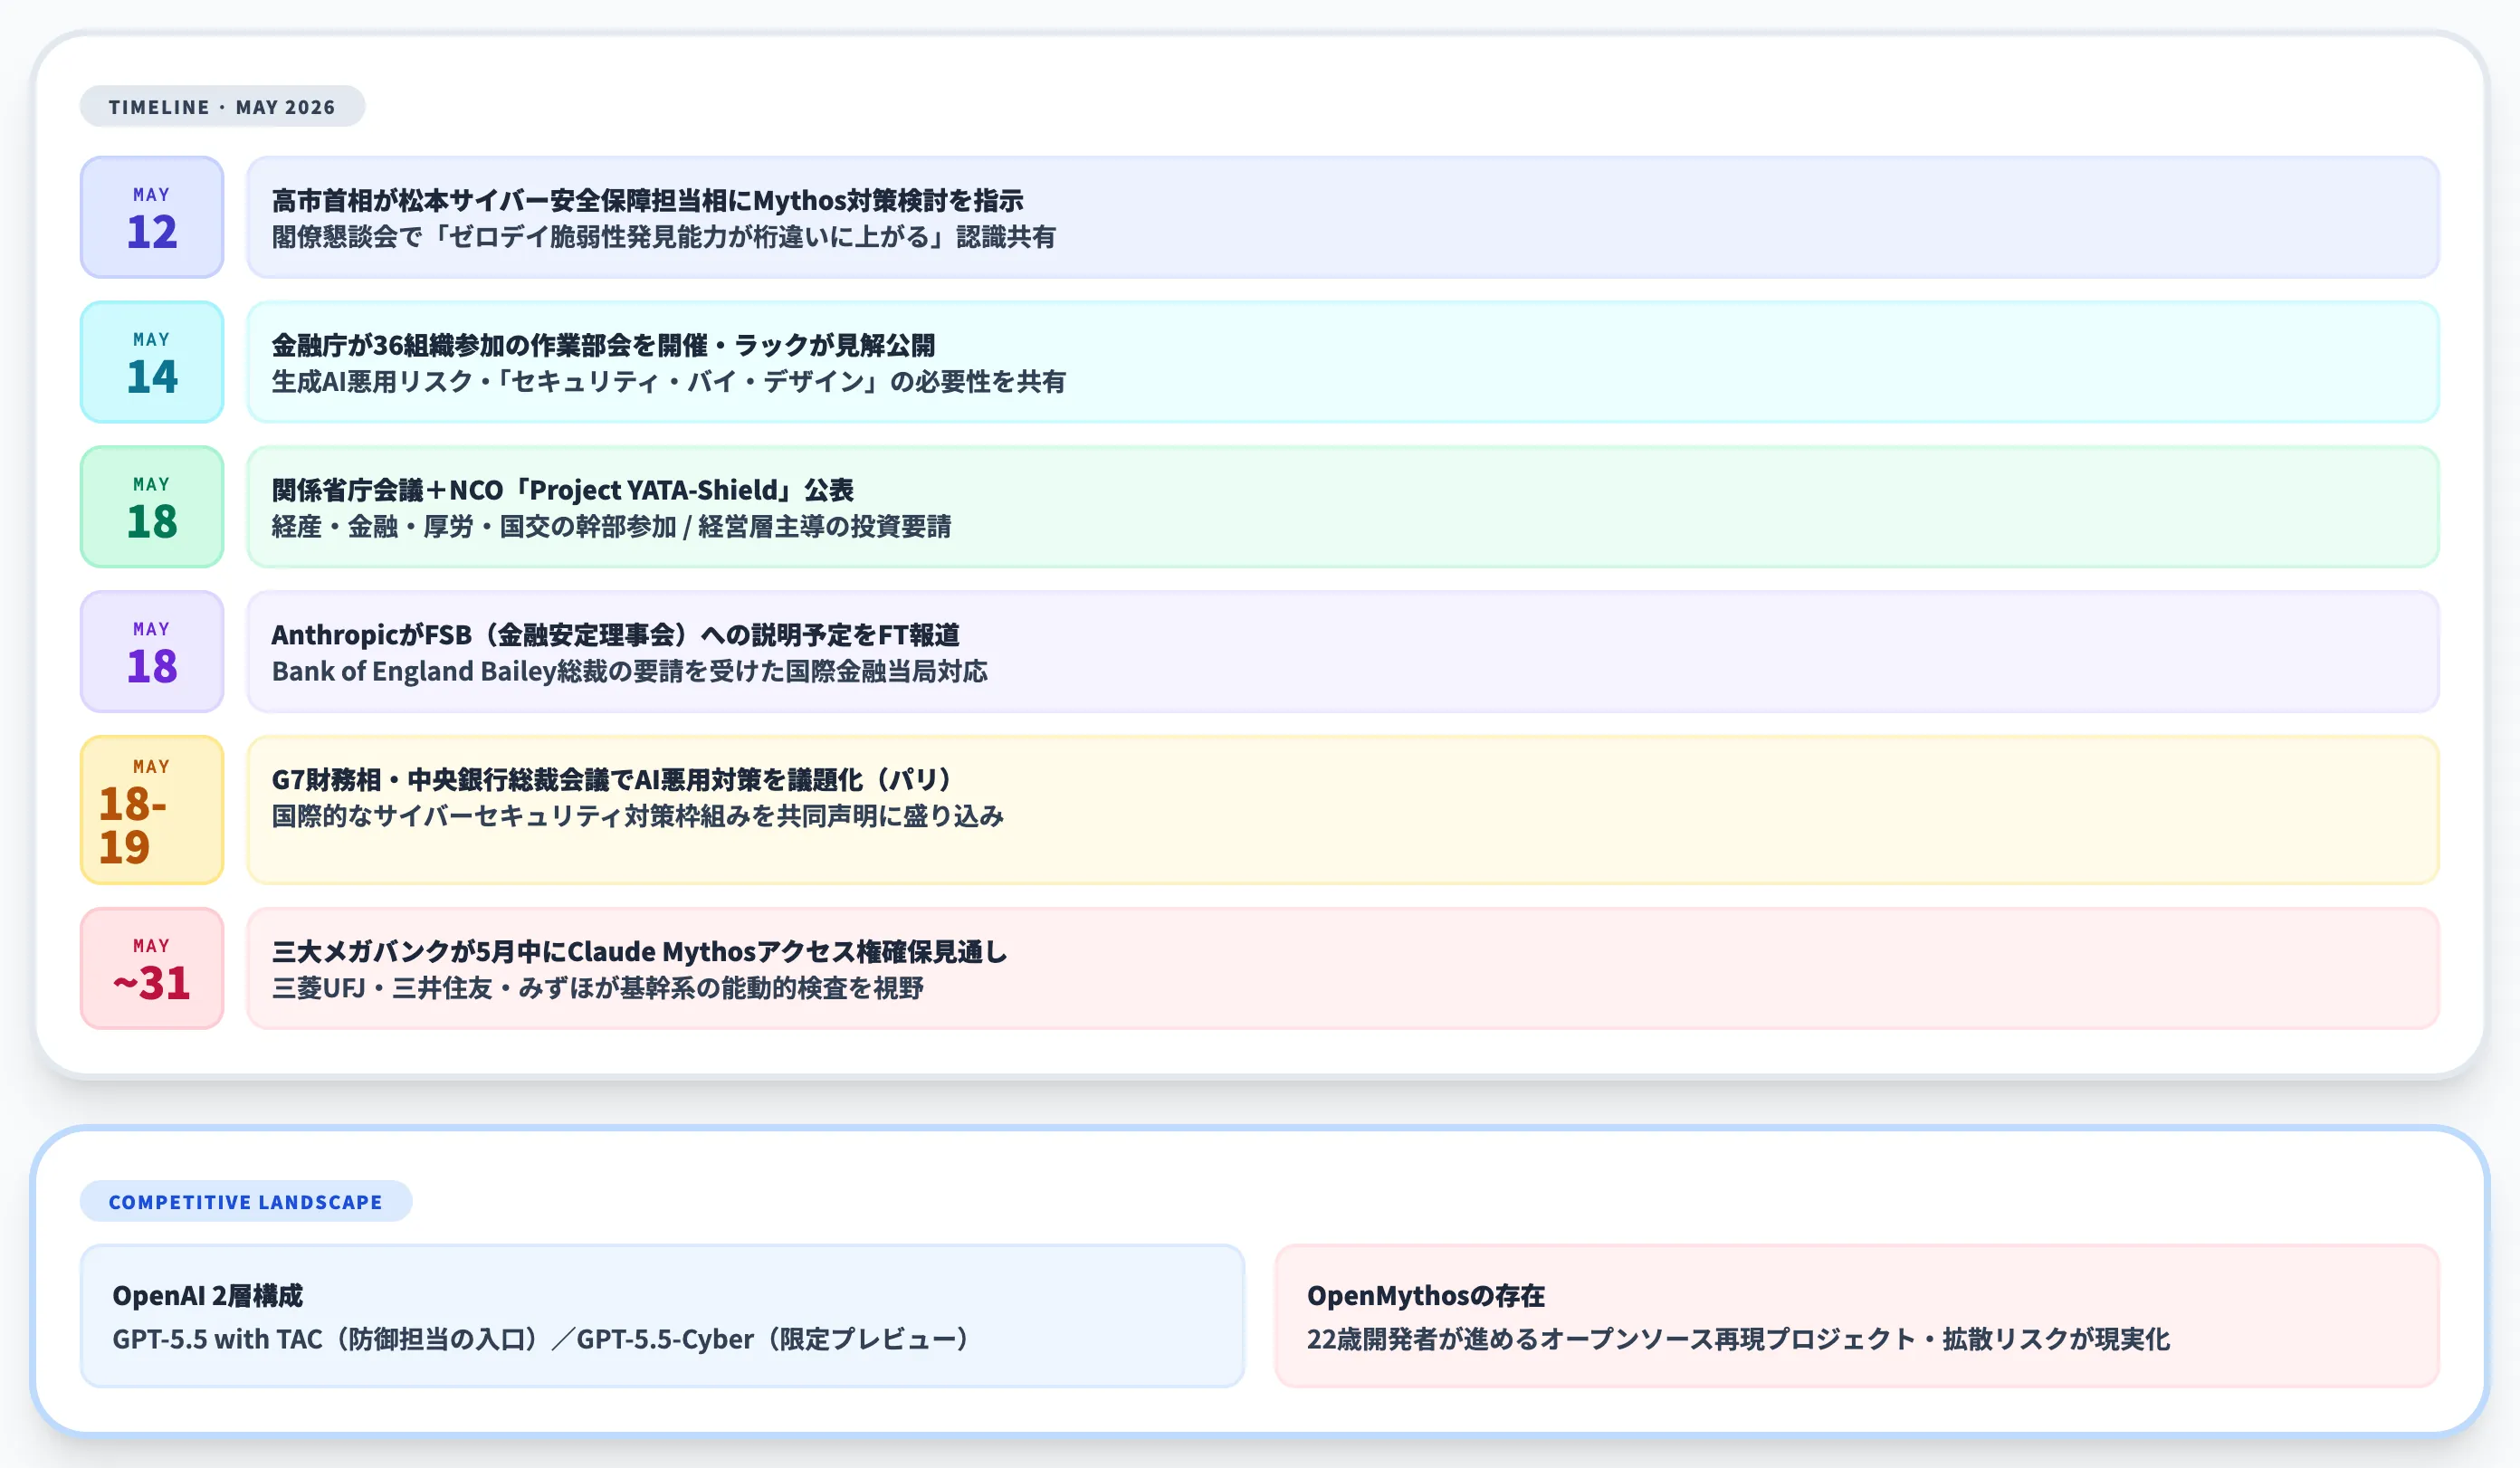Click the headline mentioning "Project YATA-Shield"
The width and height of the screenshot is (2520, 1468).
pyautogui.click(x=562, y=490)
